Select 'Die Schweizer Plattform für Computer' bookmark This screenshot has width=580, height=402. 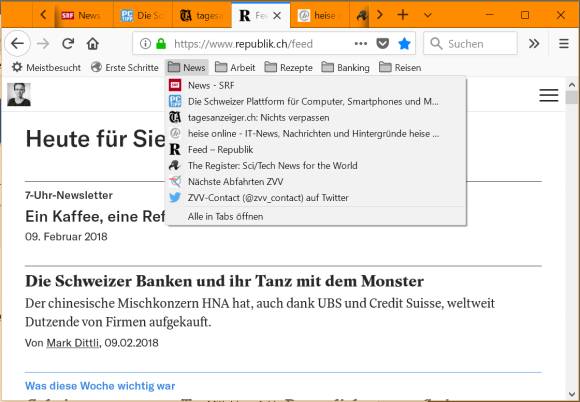(316, 101)
